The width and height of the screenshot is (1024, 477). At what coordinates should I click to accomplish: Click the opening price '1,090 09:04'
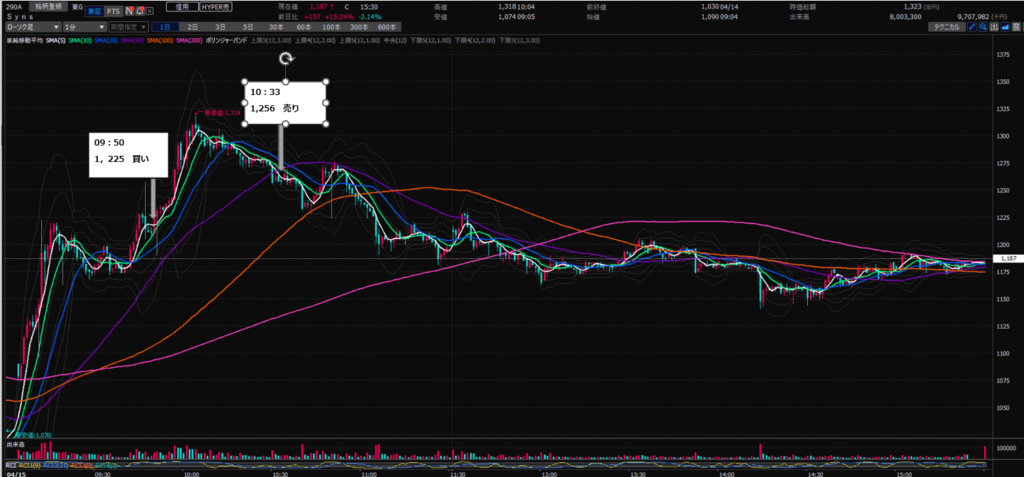point(720,16)
